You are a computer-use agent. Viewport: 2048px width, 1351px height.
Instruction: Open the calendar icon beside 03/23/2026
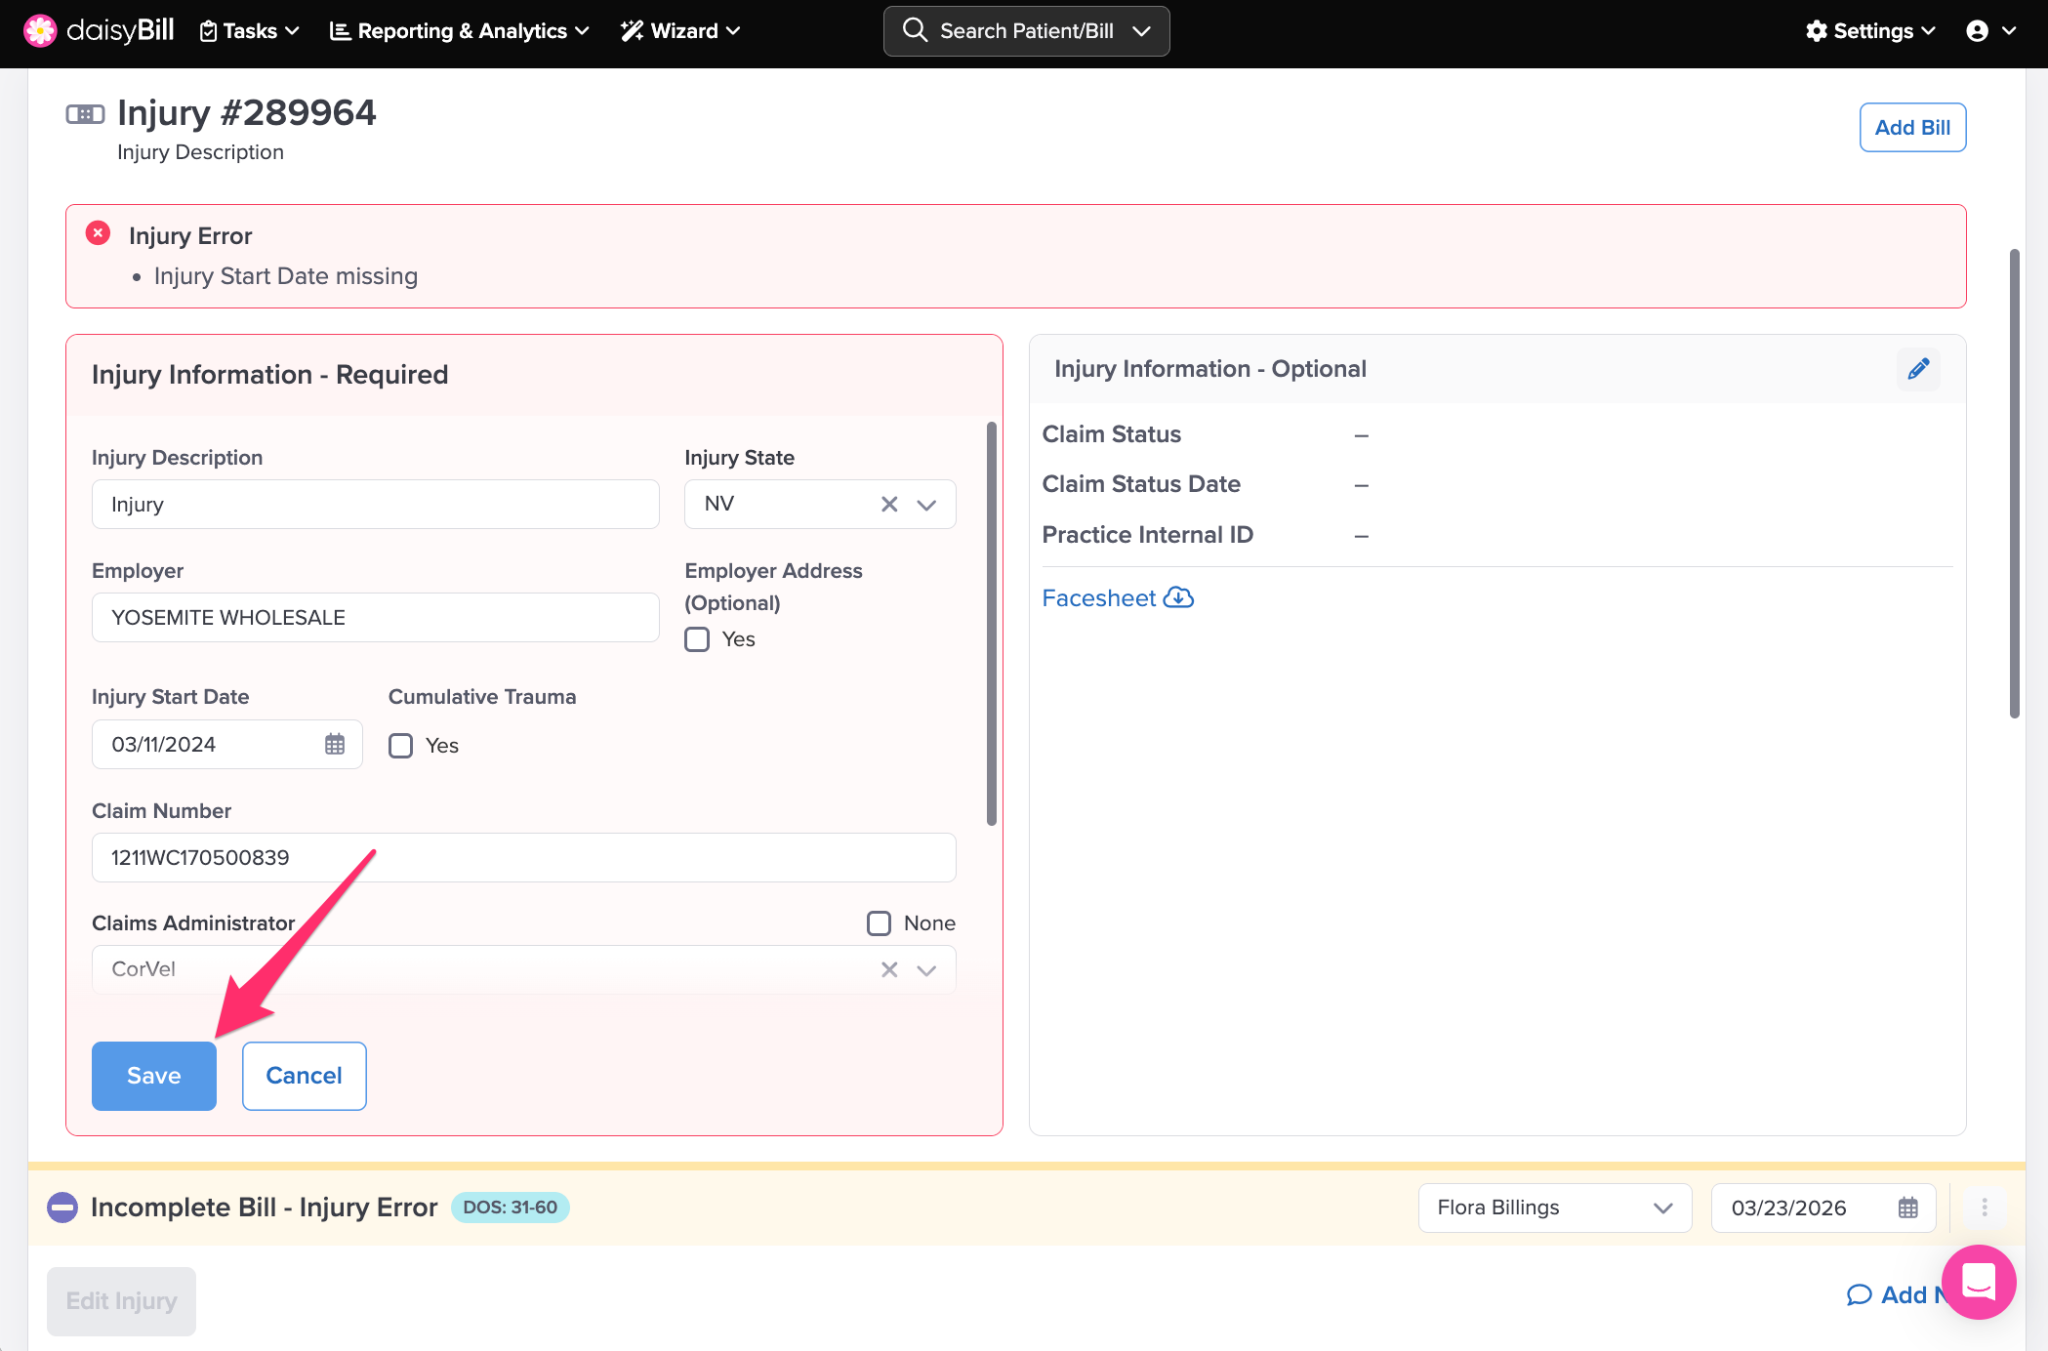[1907, 1207]
